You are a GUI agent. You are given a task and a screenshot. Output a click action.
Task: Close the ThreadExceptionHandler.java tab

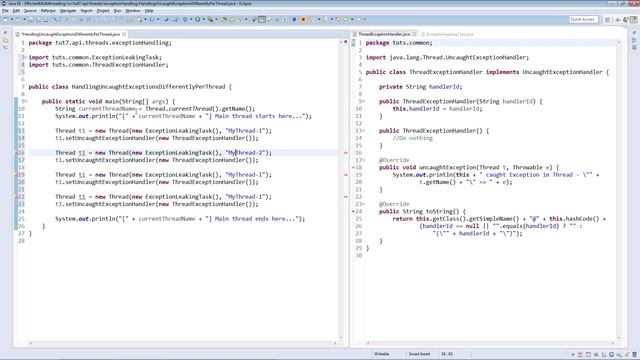(414, 34)
